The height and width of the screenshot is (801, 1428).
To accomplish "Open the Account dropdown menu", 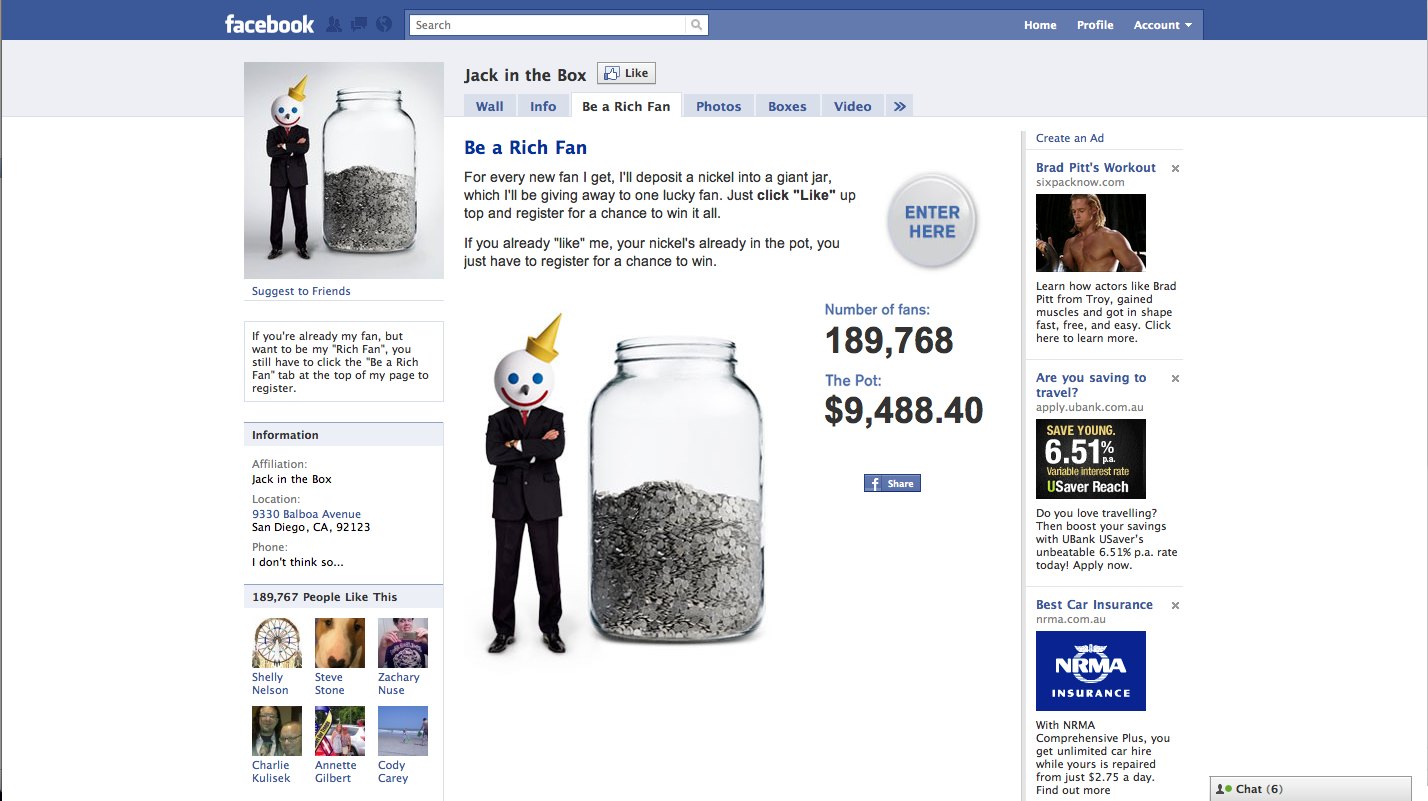I will tap(1162, 25).
